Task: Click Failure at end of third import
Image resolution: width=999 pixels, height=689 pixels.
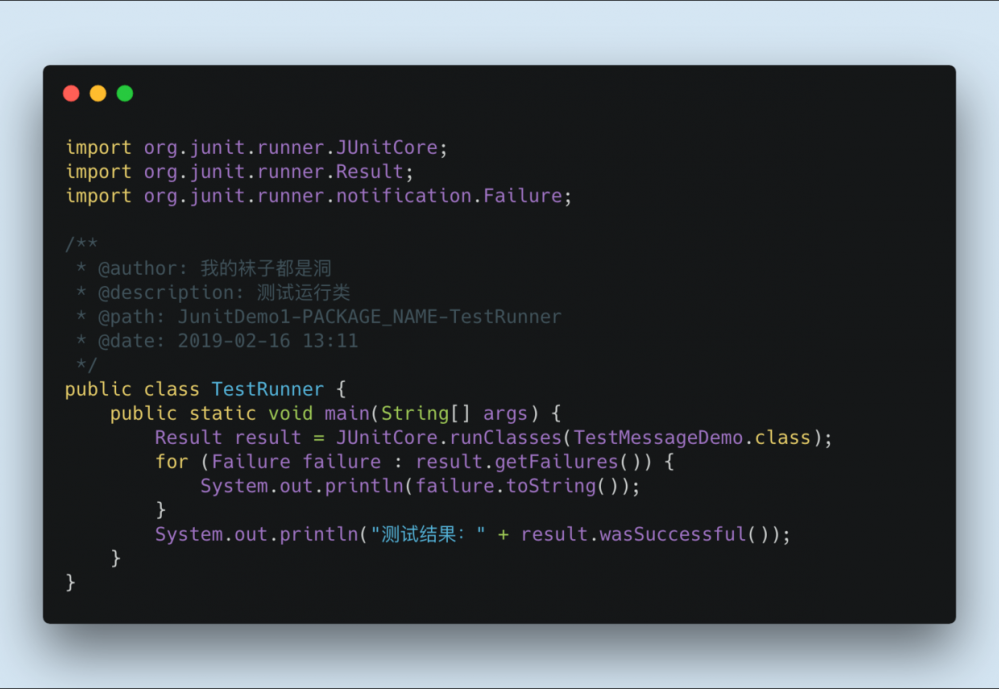Action: 522,196
